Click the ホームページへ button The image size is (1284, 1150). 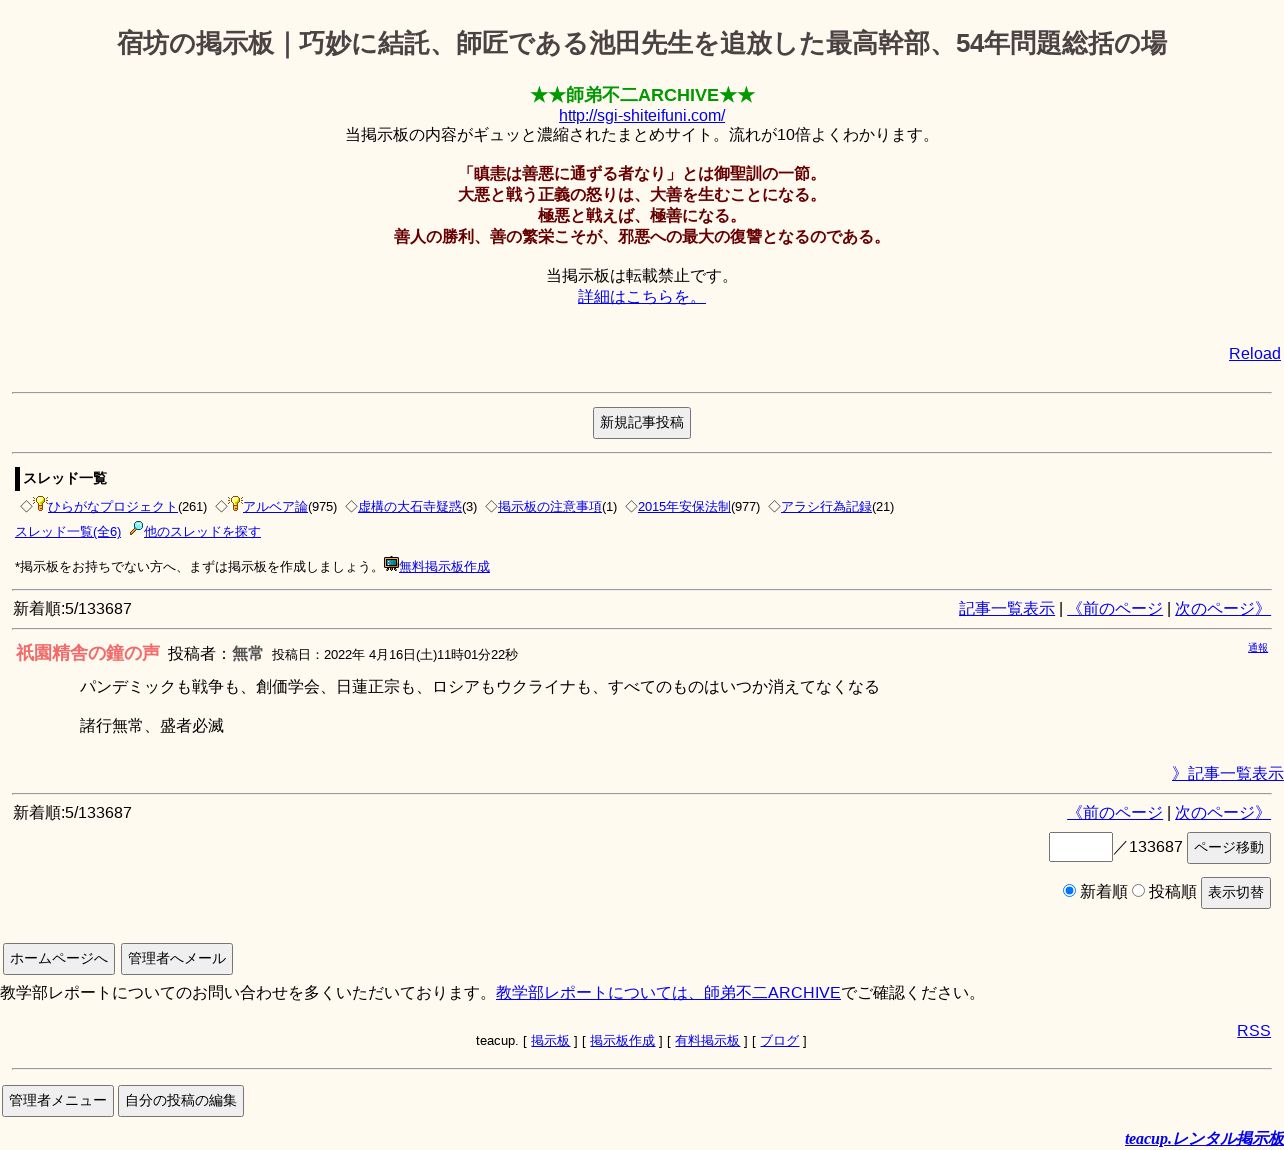point(59,958)
